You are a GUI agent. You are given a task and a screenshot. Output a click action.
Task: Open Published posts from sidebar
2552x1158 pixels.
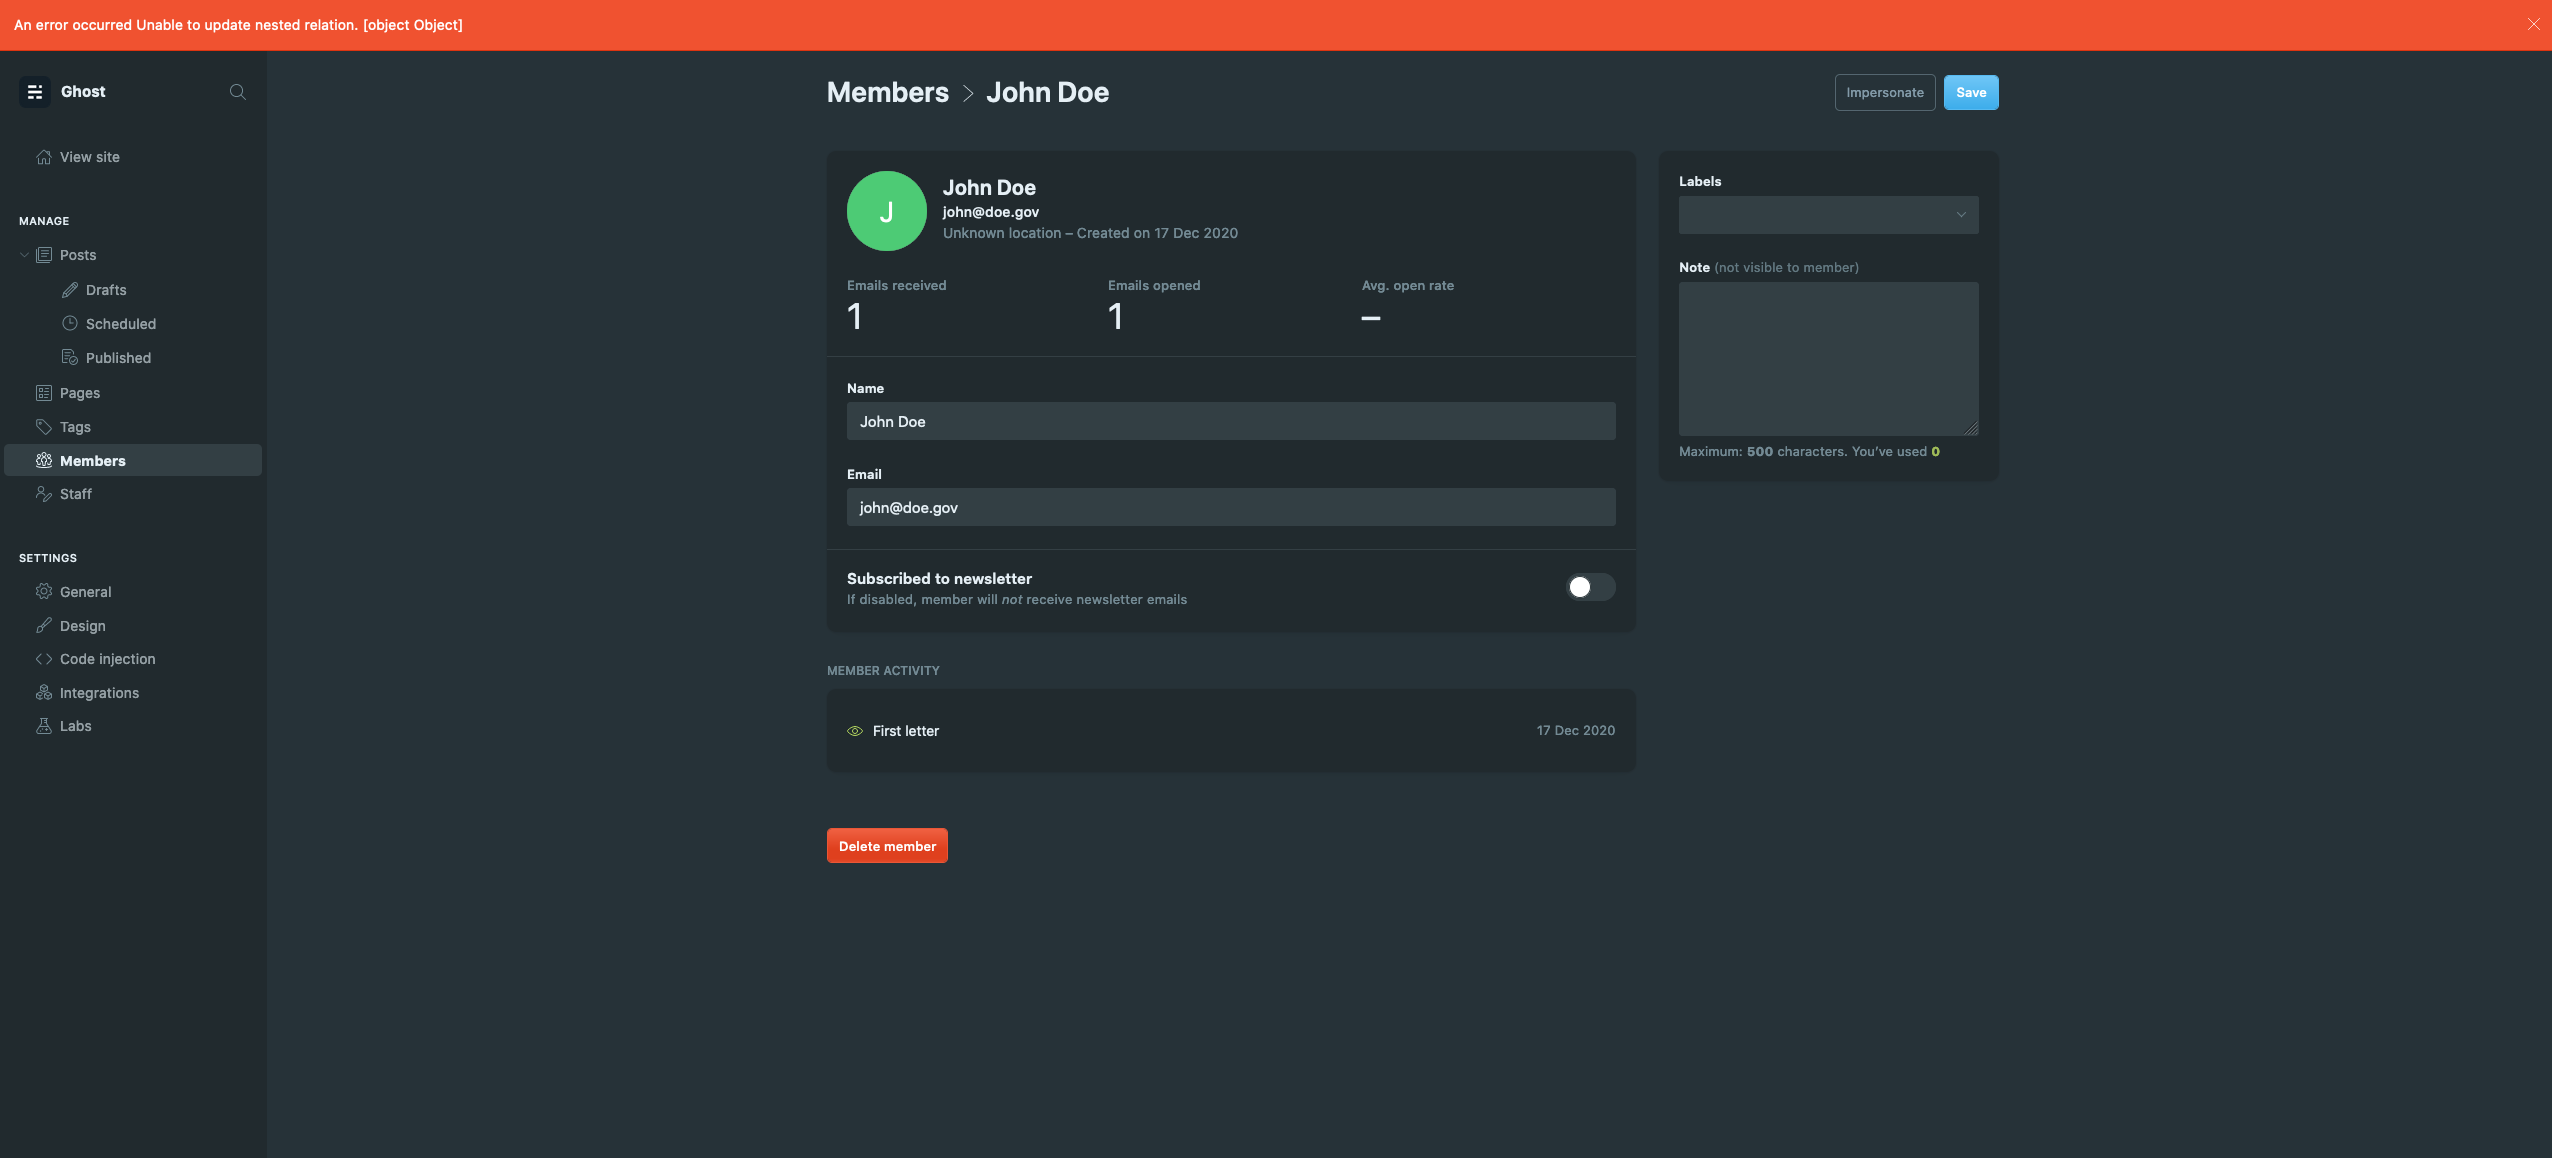(69, 357)
